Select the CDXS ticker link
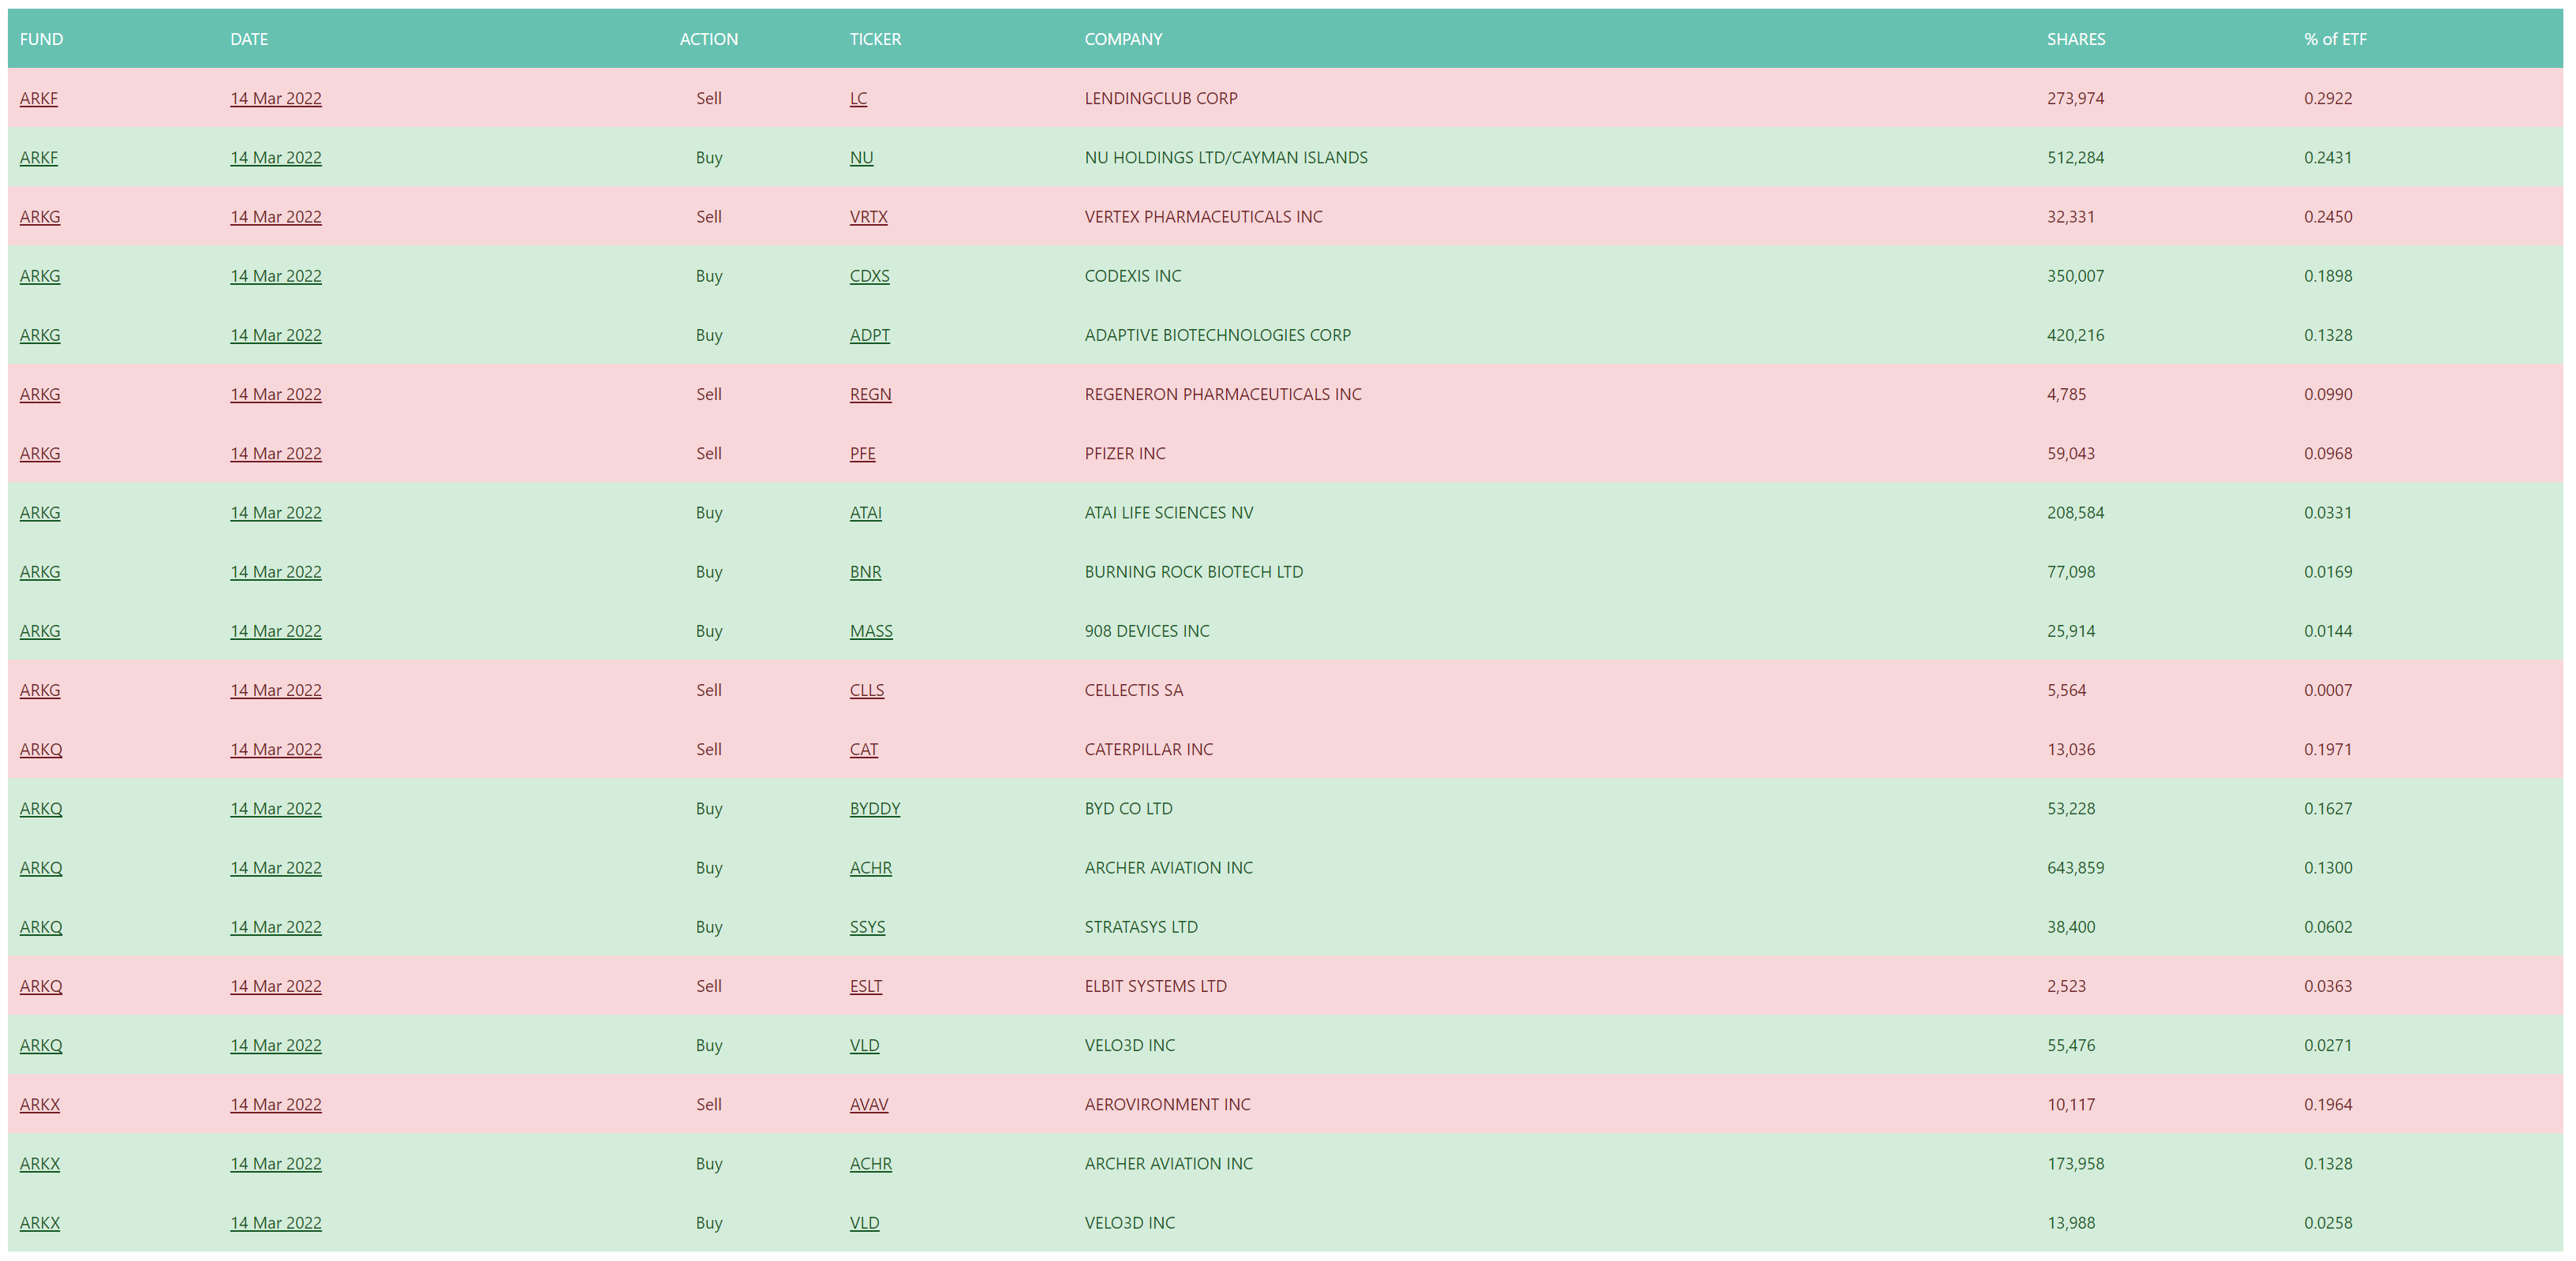This screenshot has width=2576, height=1261. tap(869, 275)
